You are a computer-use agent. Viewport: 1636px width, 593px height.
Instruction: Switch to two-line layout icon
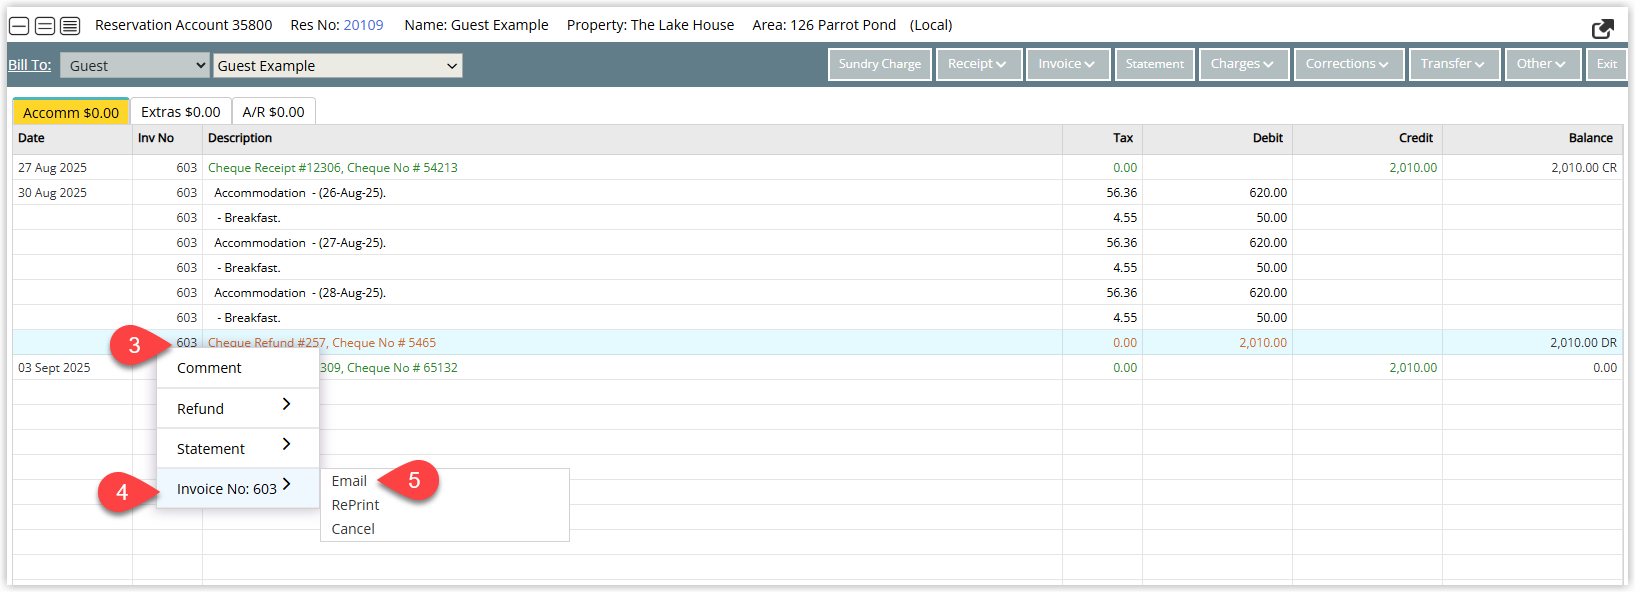click(x=45, y=26)
